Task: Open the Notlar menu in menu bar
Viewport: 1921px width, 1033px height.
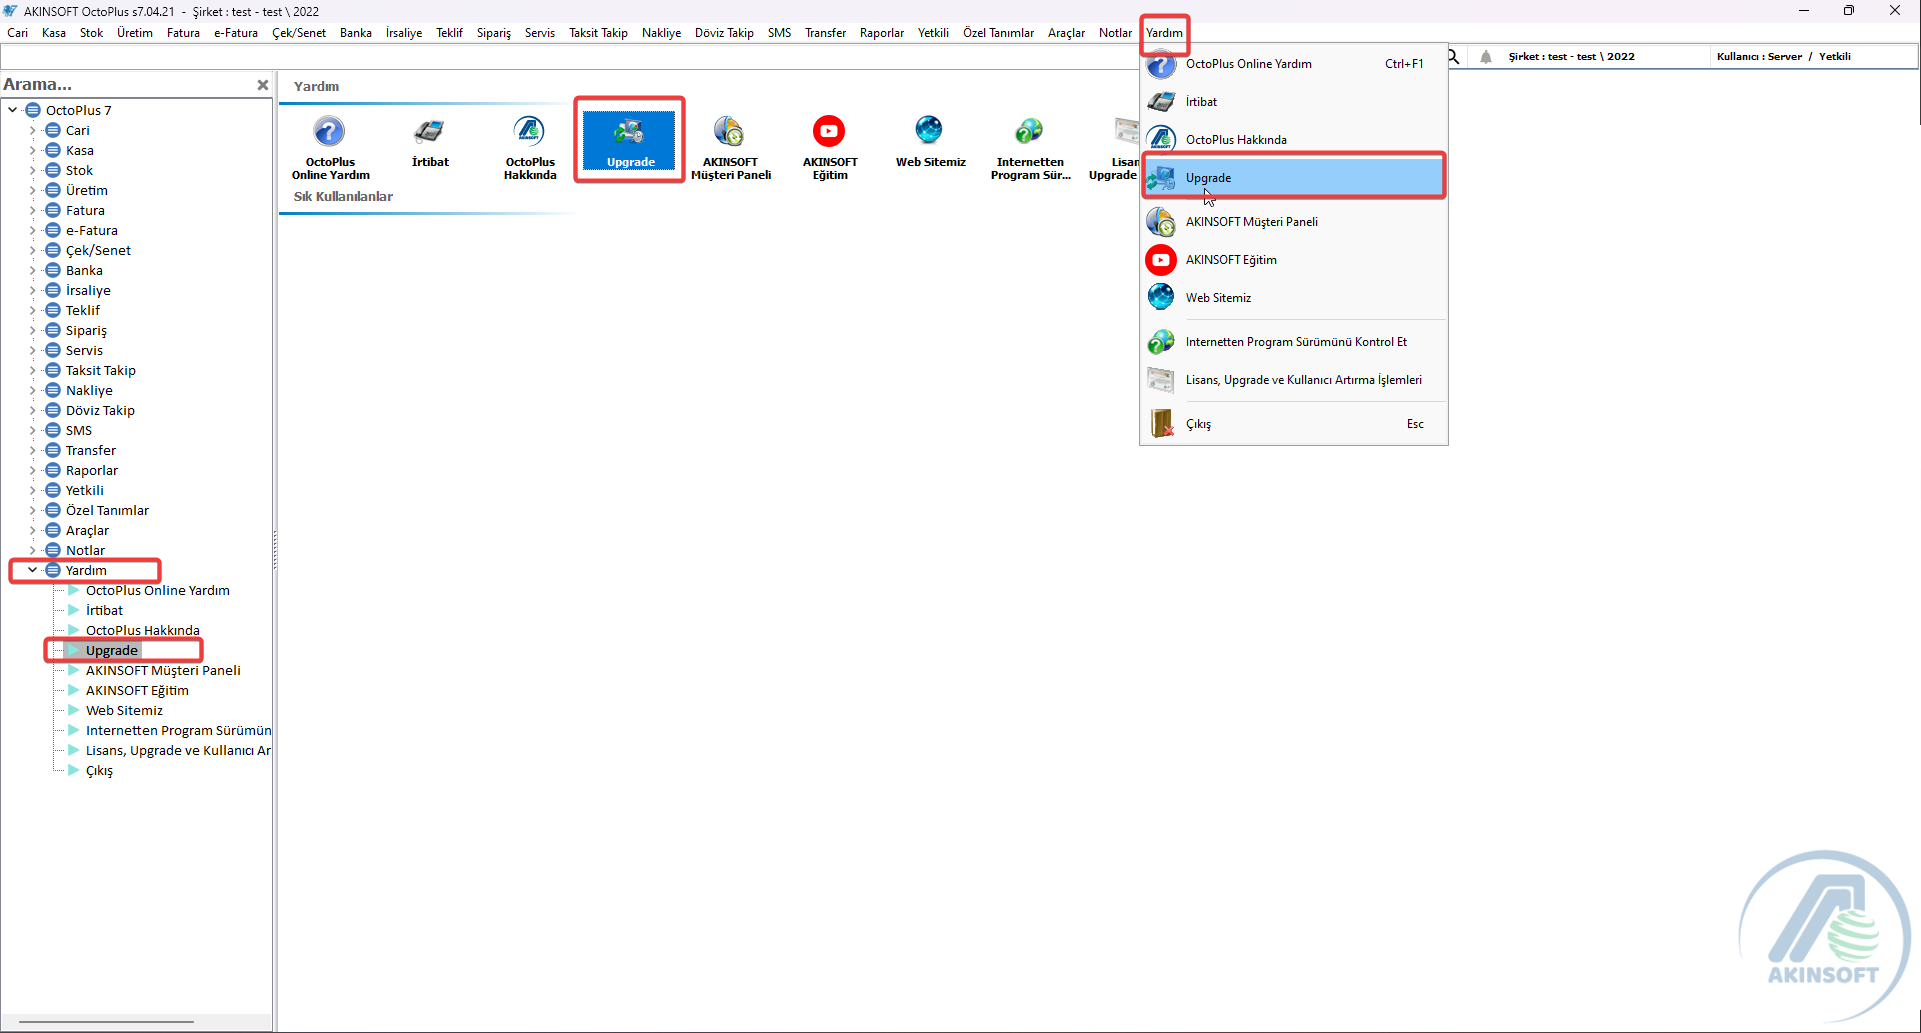Action: click(1115, 33)
